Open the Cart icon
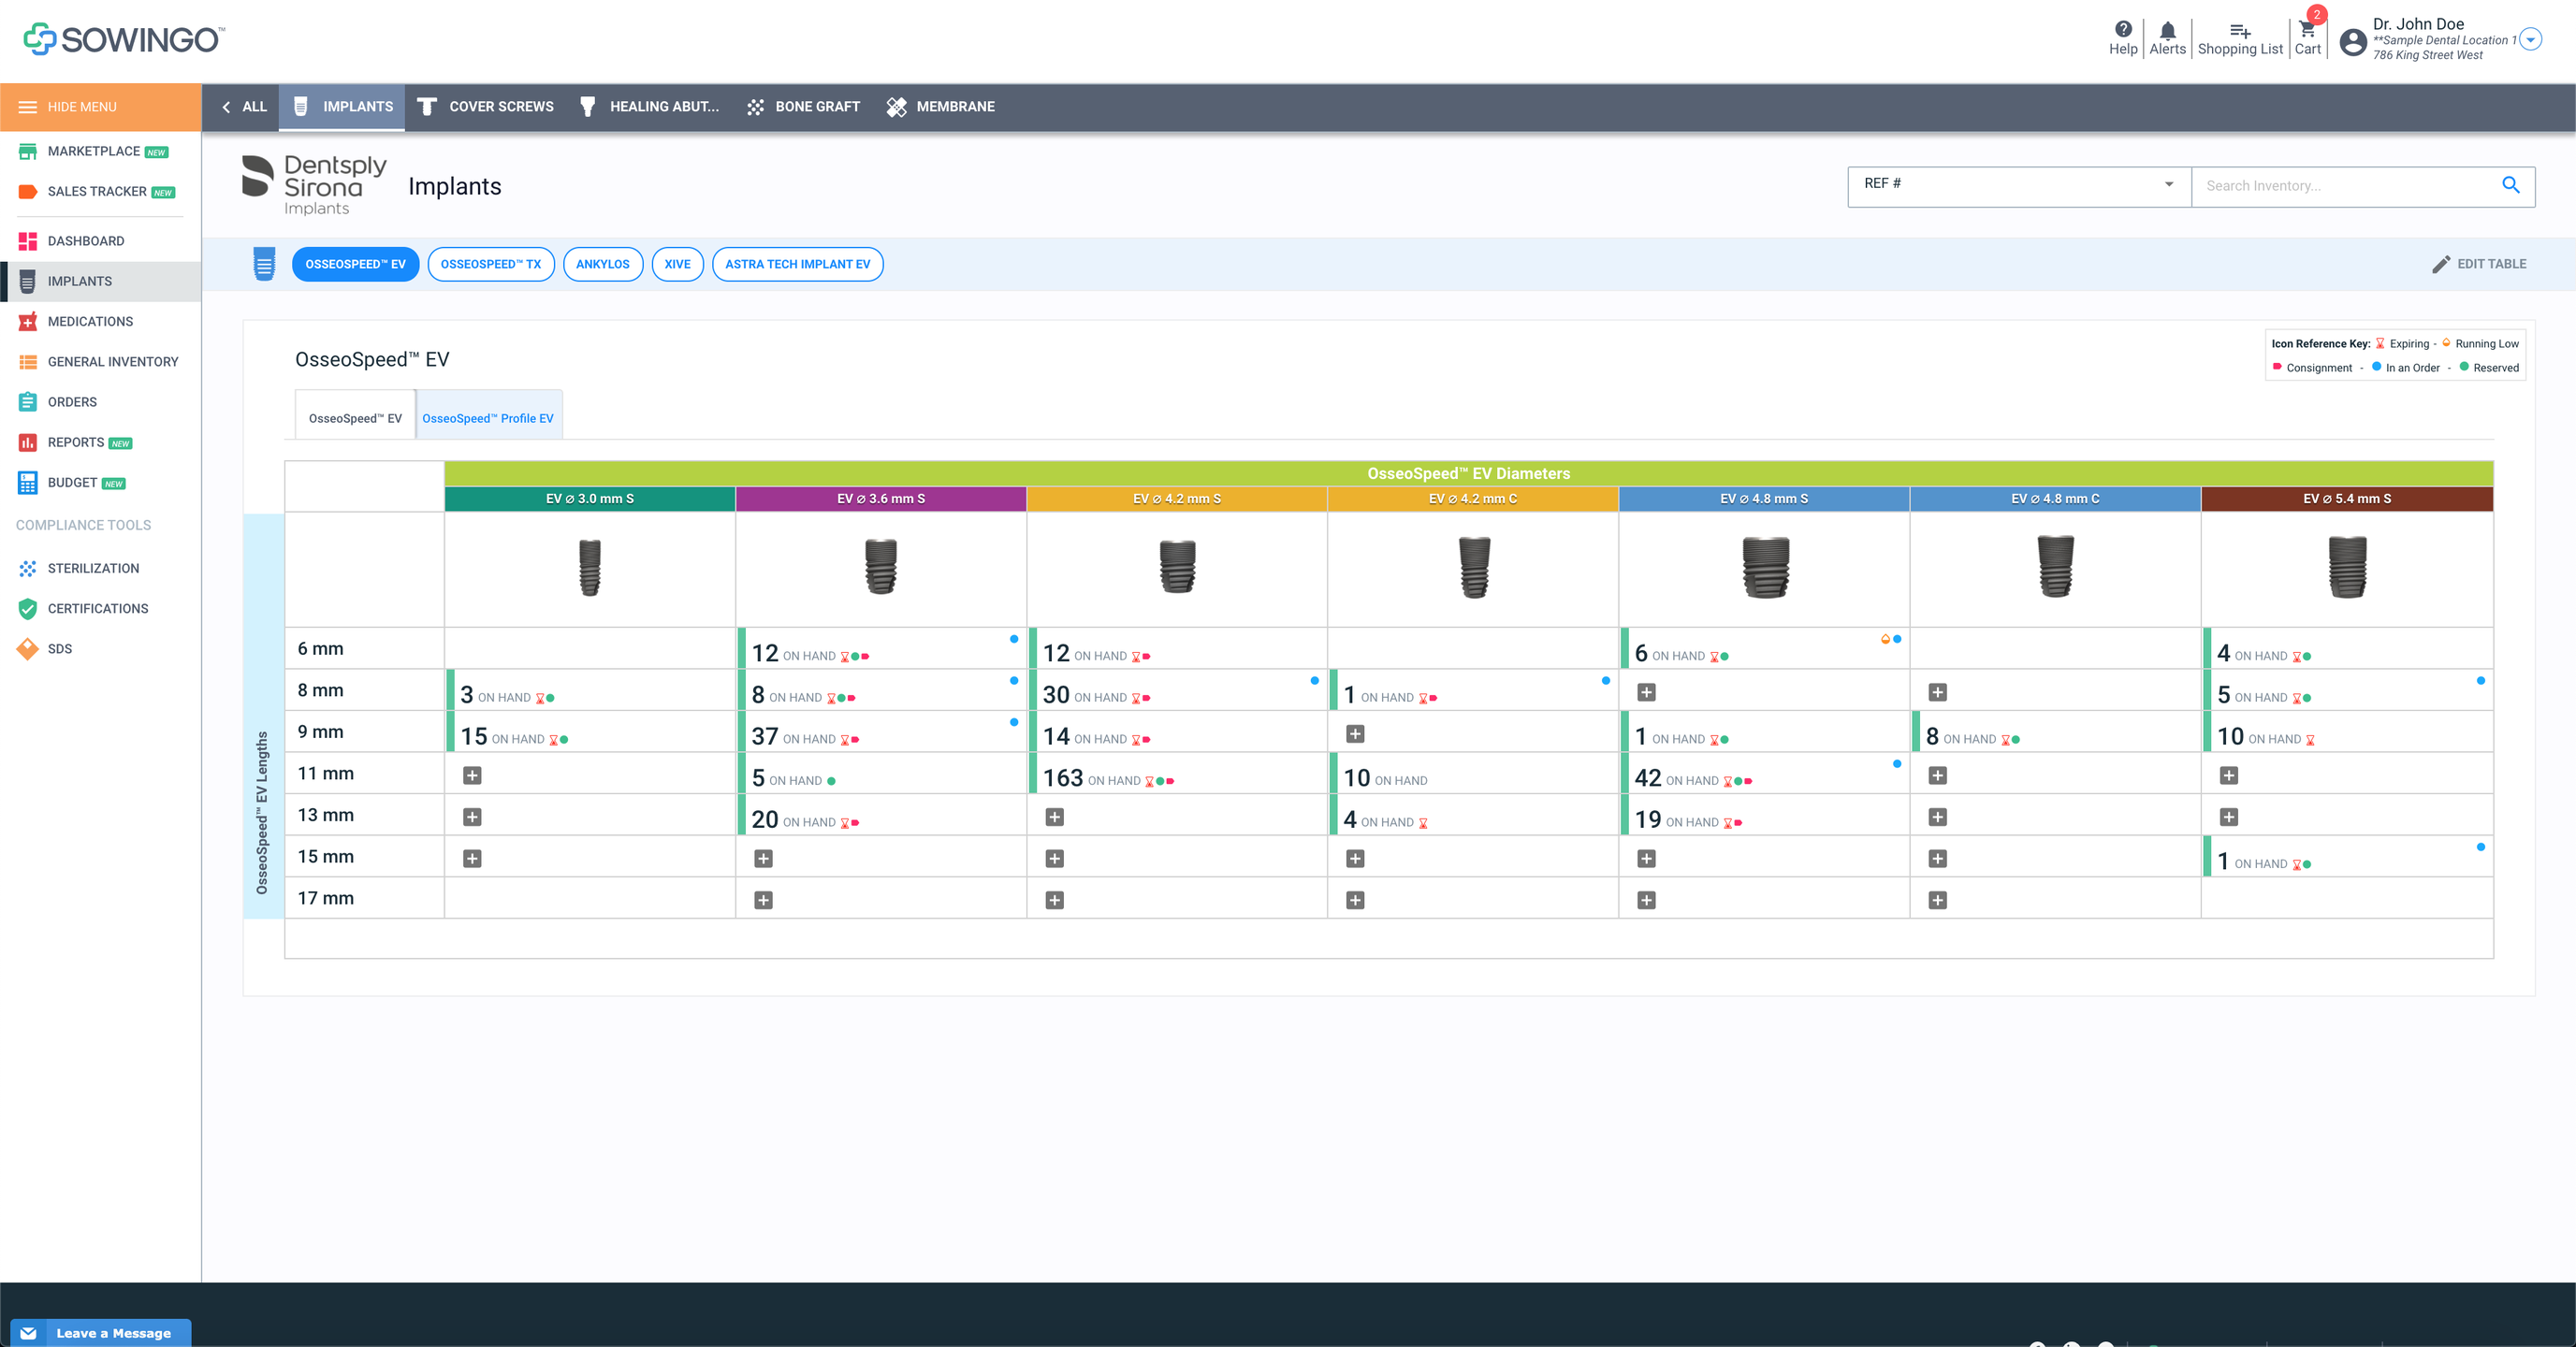This screenshot has width=2576, height=1347. click(x=2307, y=38)
